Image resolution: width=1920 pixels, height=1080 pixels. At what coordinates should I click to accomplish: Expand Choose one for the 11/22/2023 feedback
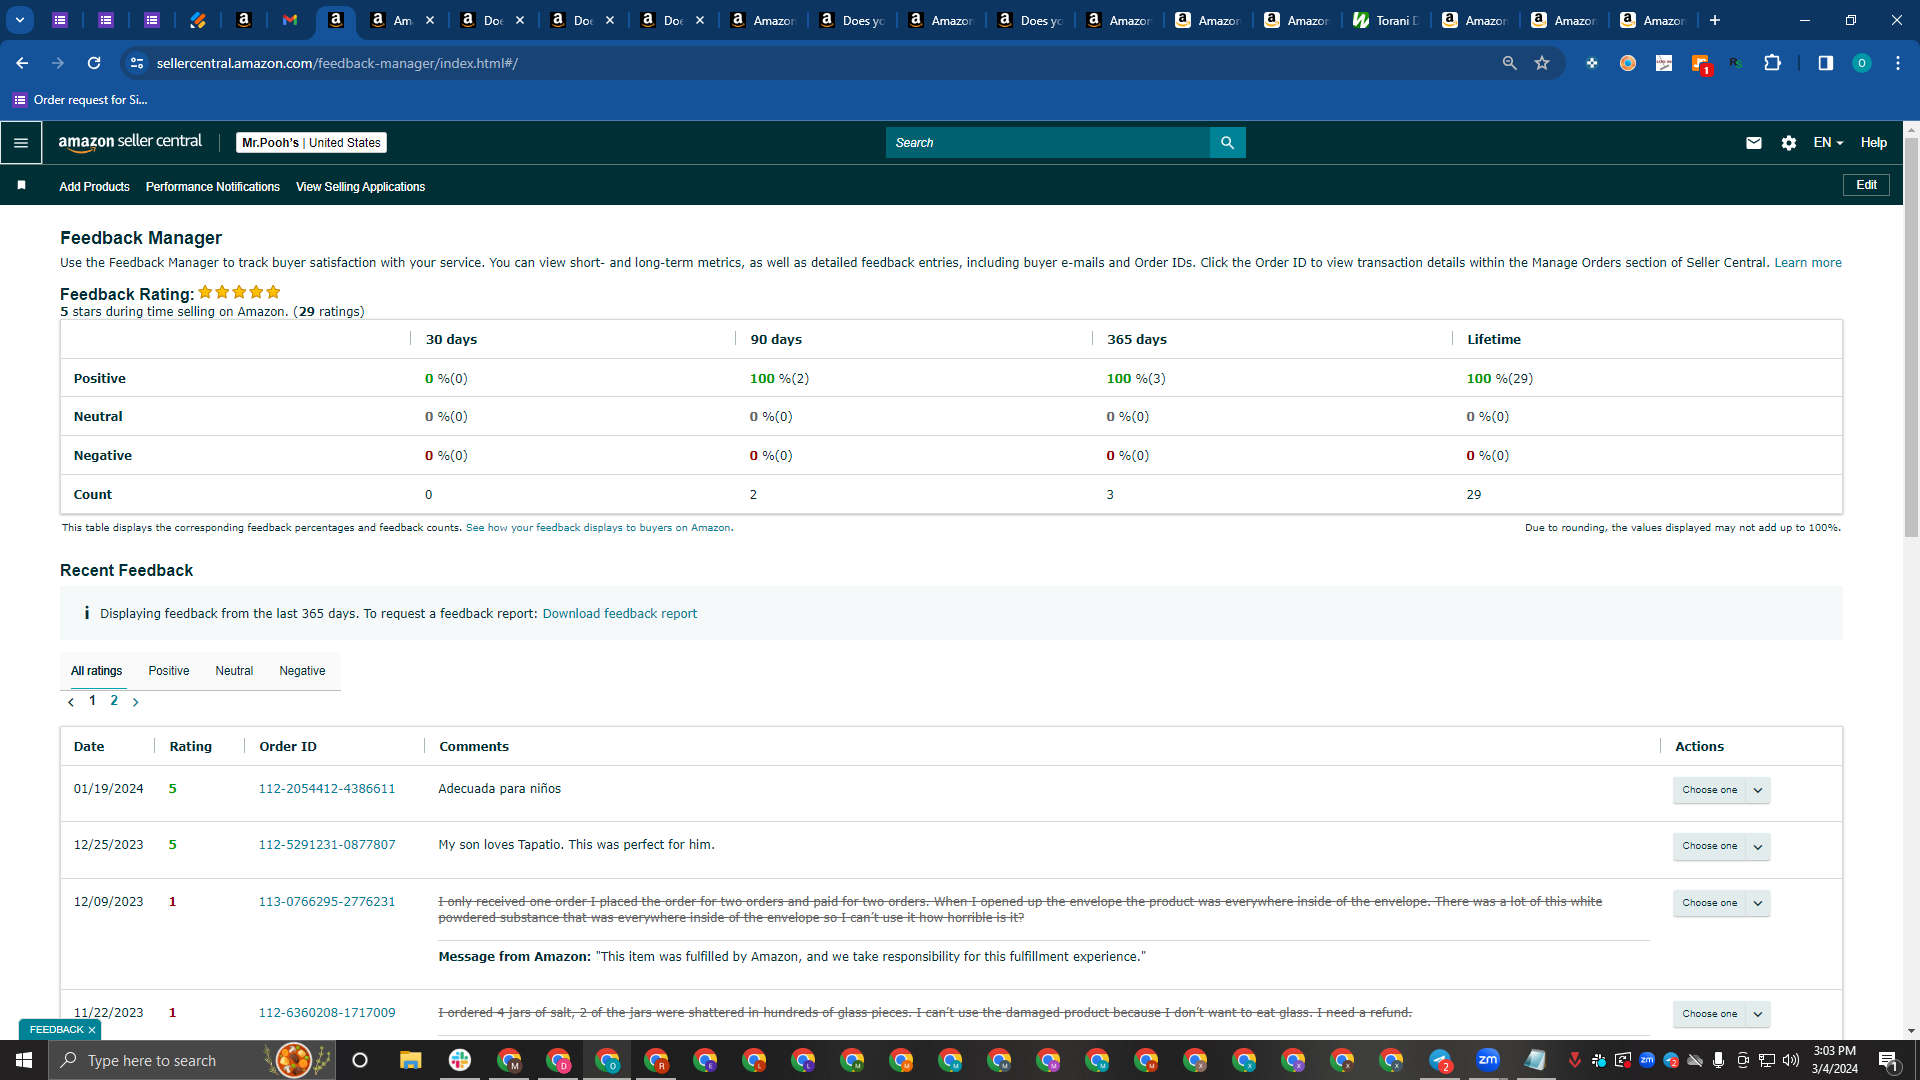tap(1721, 1014)
